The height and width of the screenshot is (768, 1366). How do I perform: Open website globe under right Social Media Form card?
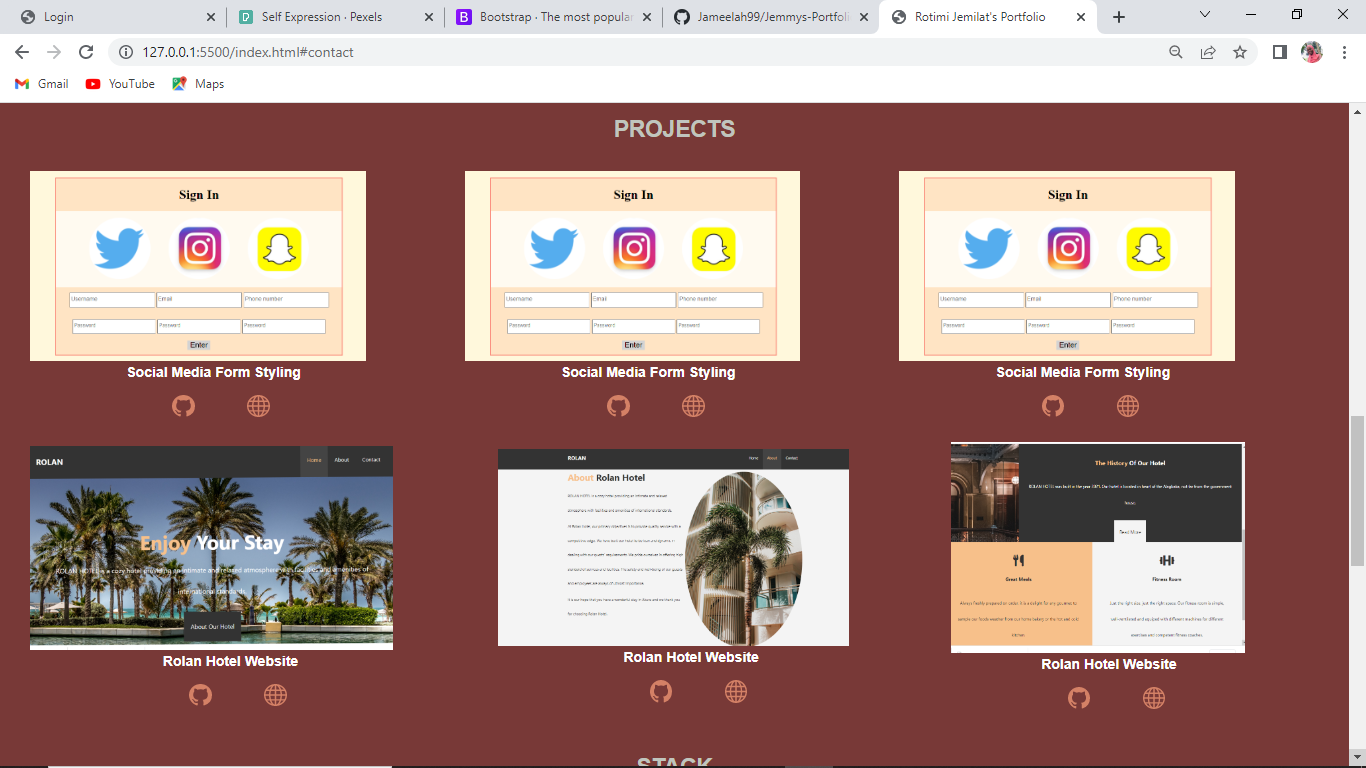coord(1127,406)
